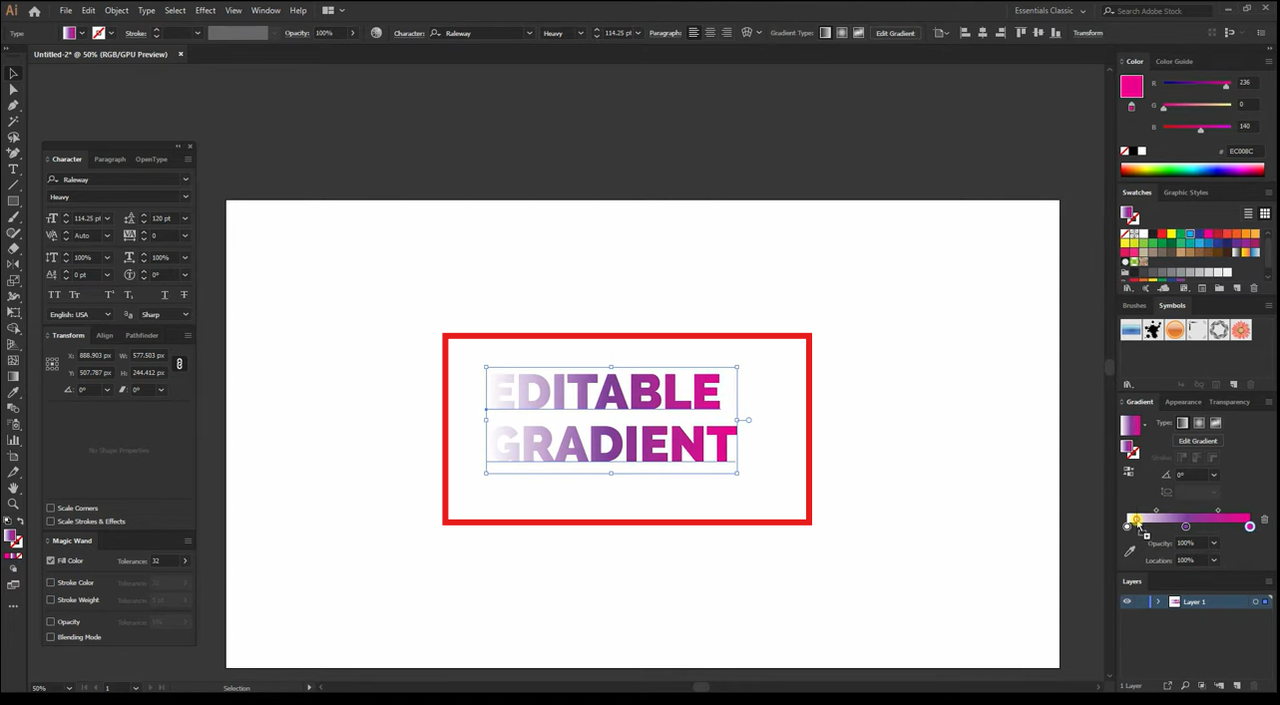Align text center in control bar

click(711, 33)
